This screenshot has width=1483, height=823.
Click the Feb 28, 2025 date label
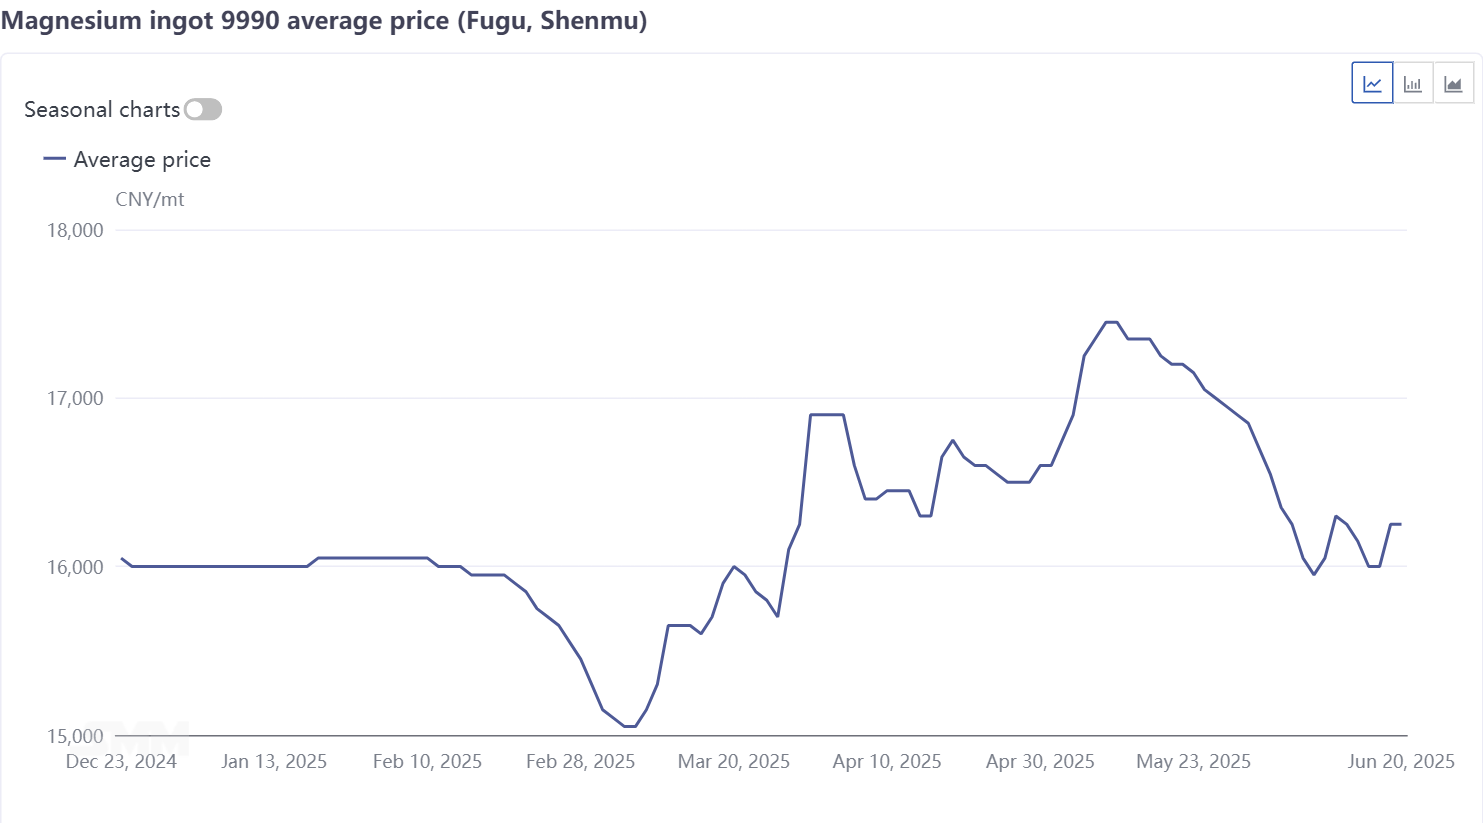pyautogui.click(x=580, y=761)
